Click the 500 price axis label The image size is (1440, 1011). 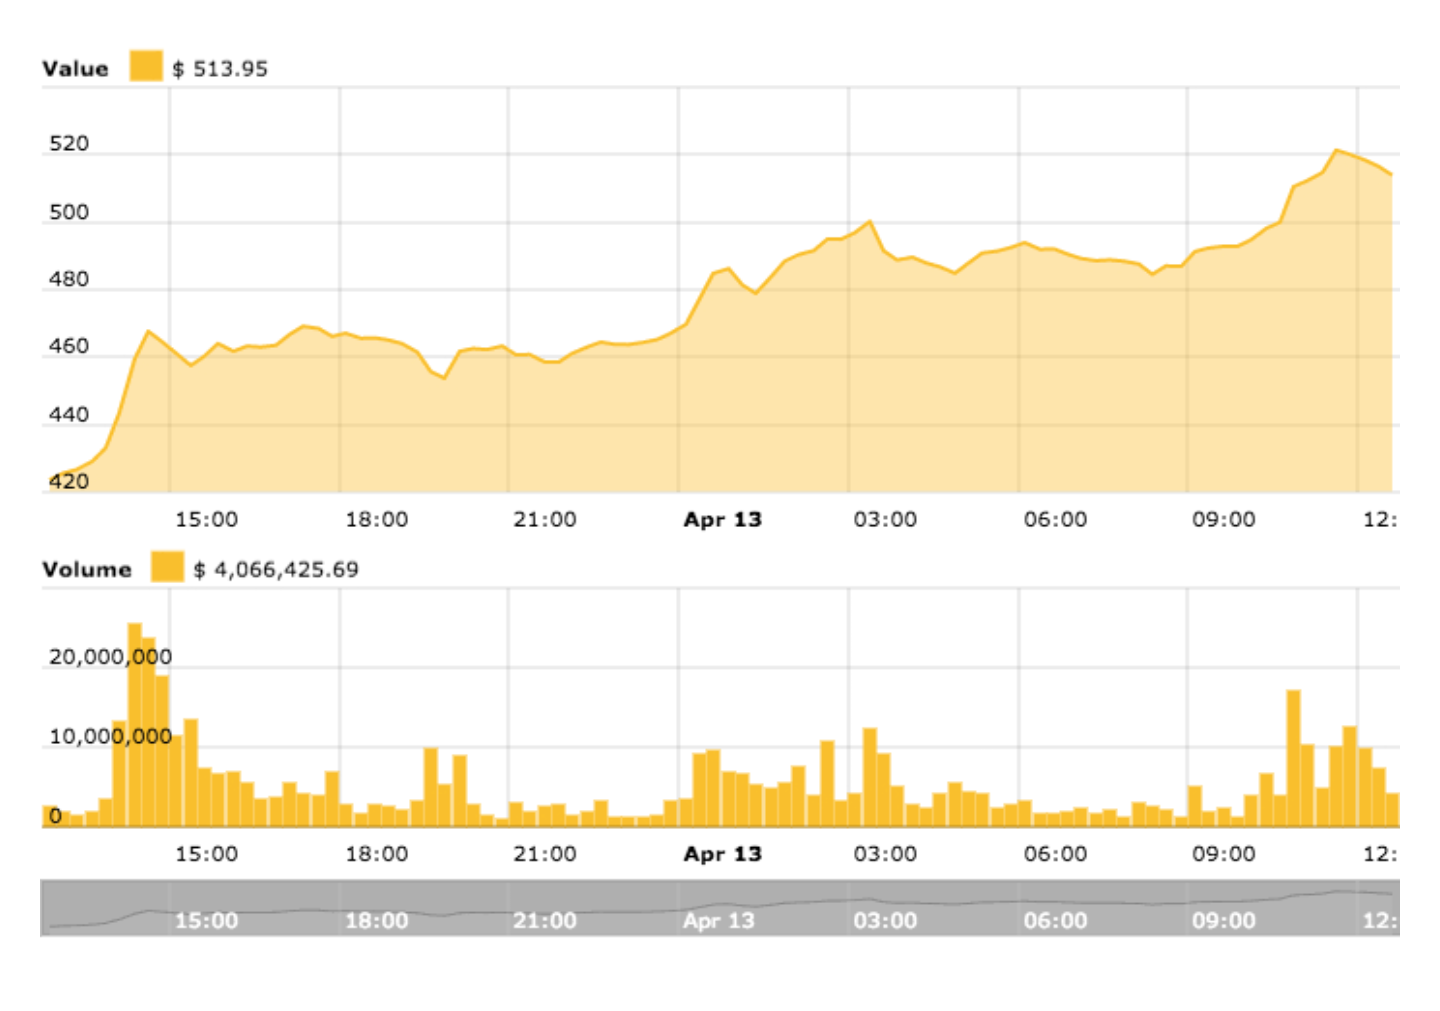(69, 212)
